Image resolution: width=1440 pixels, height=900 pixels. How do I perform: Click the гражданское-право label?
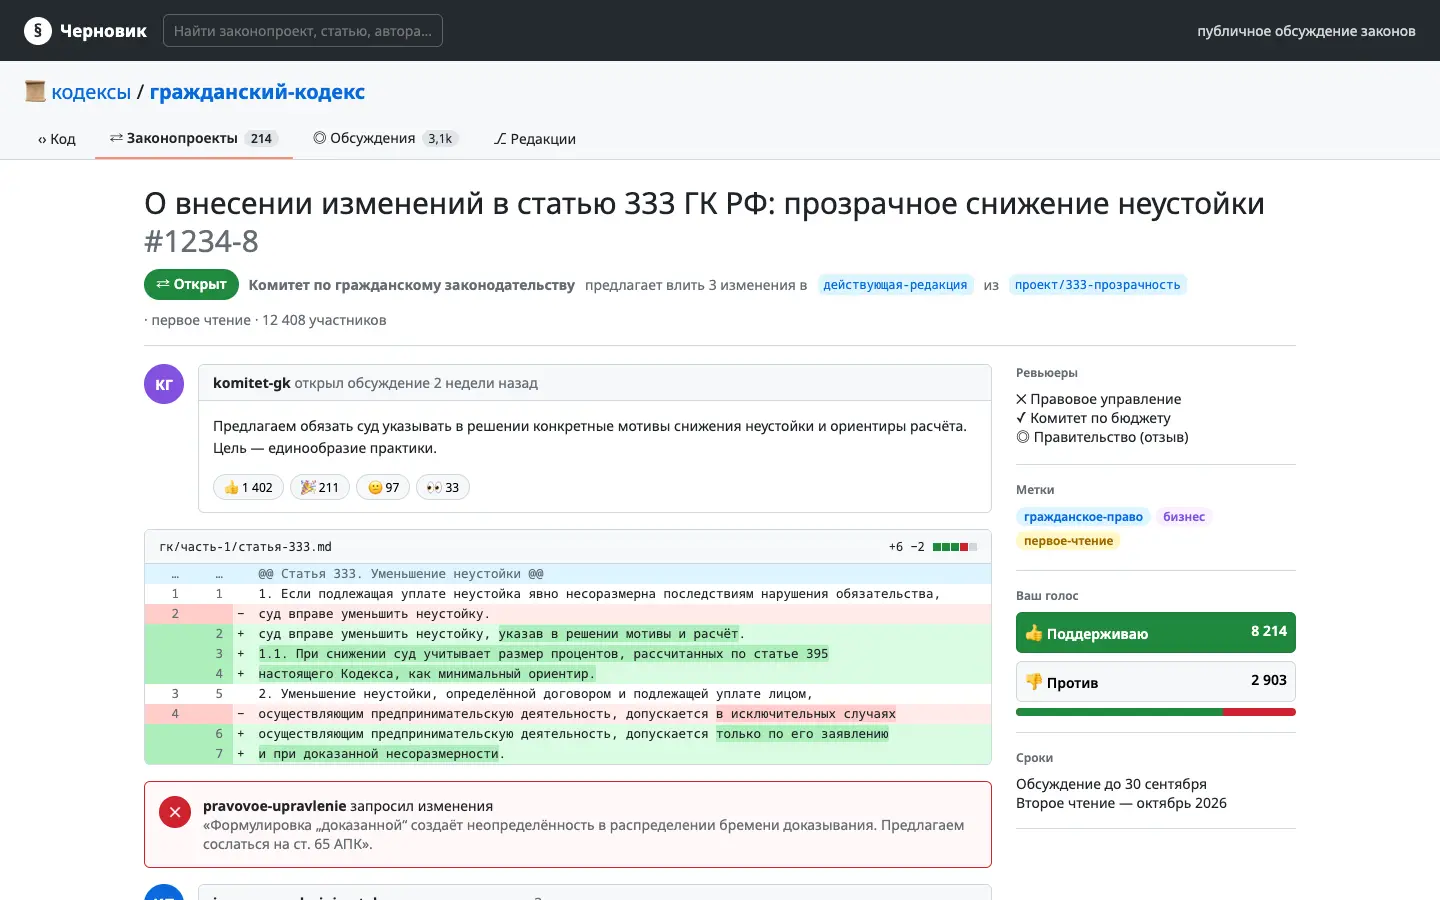(x=1083, y=517)
